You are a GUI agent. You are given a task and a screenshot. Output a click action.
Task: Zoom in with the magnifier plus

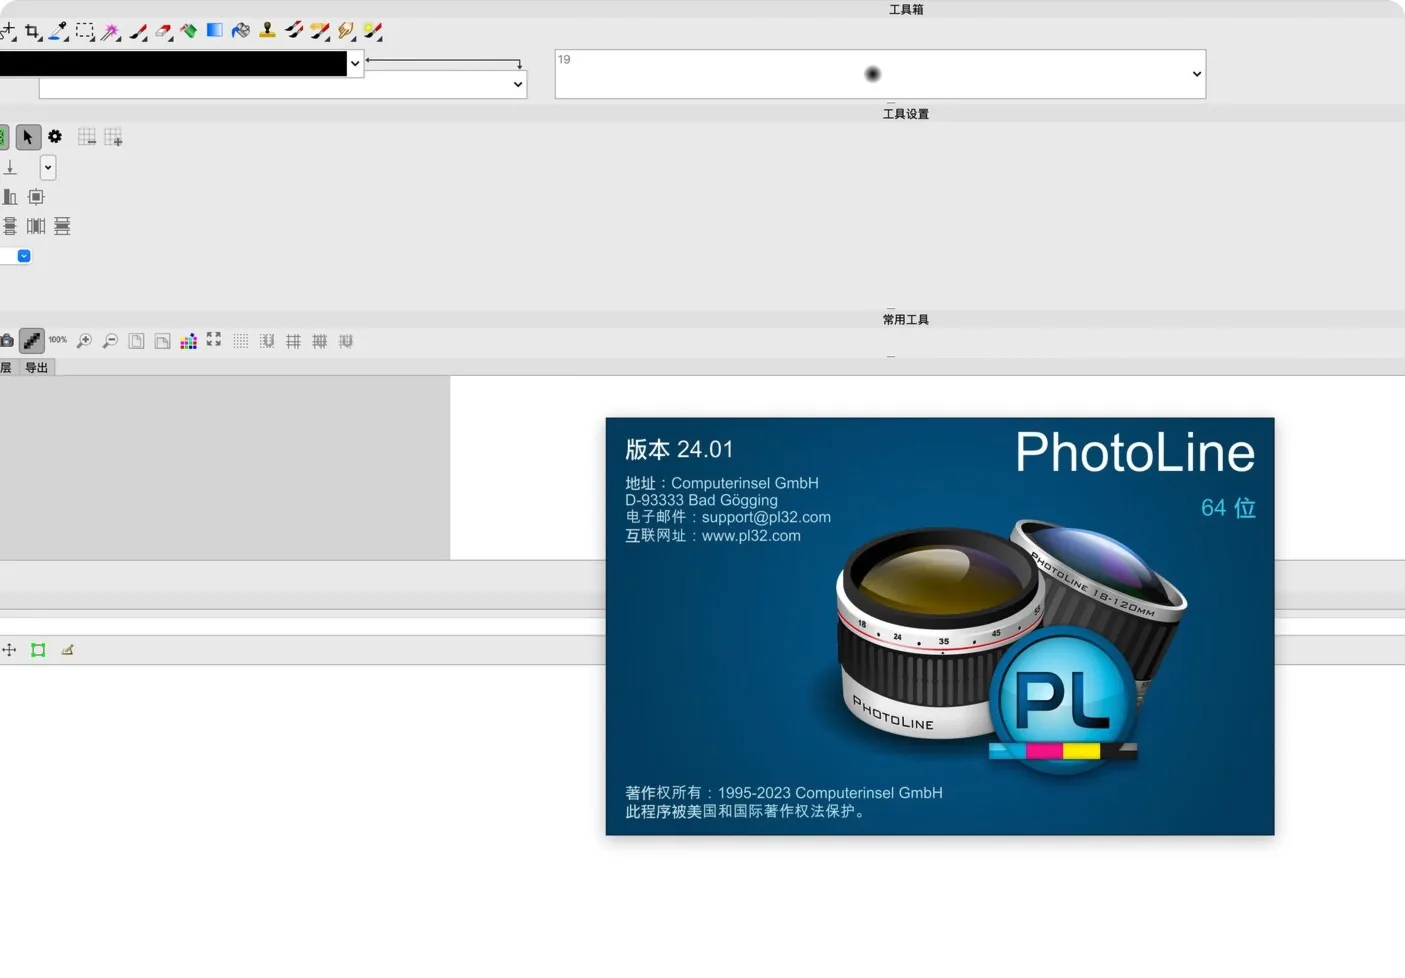coord(84,341)
